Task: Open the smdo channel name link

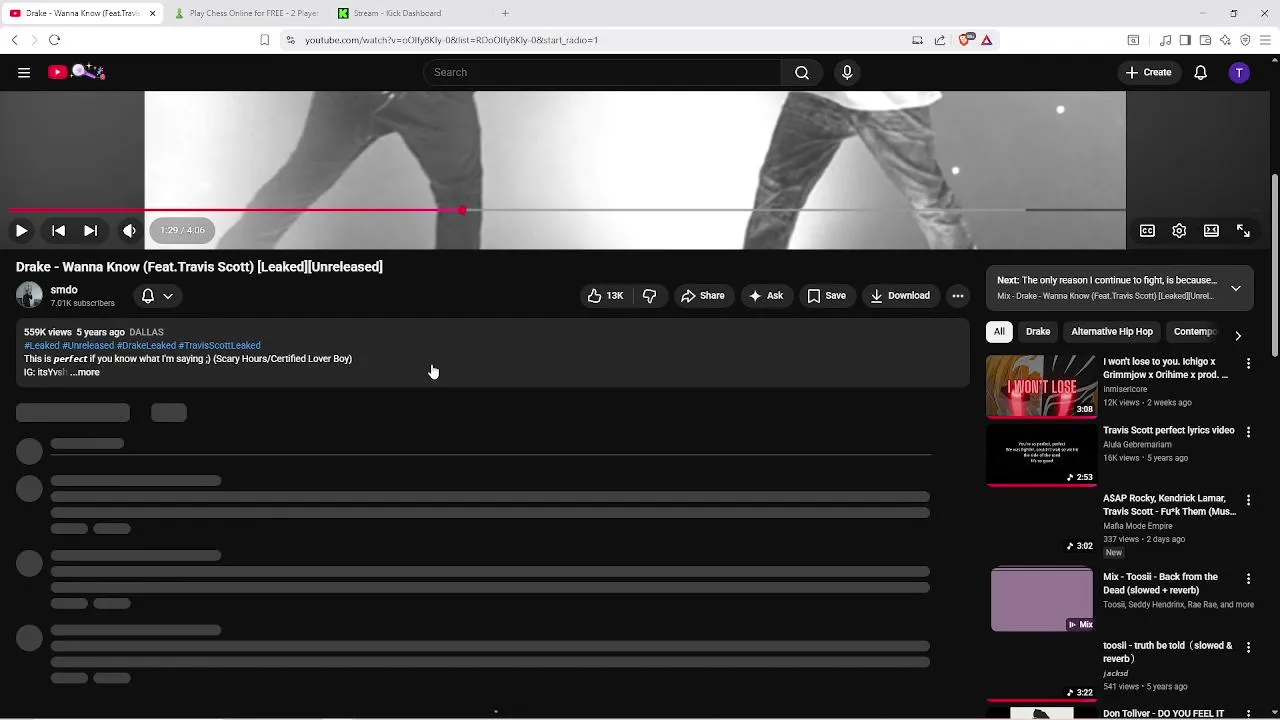Action: [x=64, y=290]
